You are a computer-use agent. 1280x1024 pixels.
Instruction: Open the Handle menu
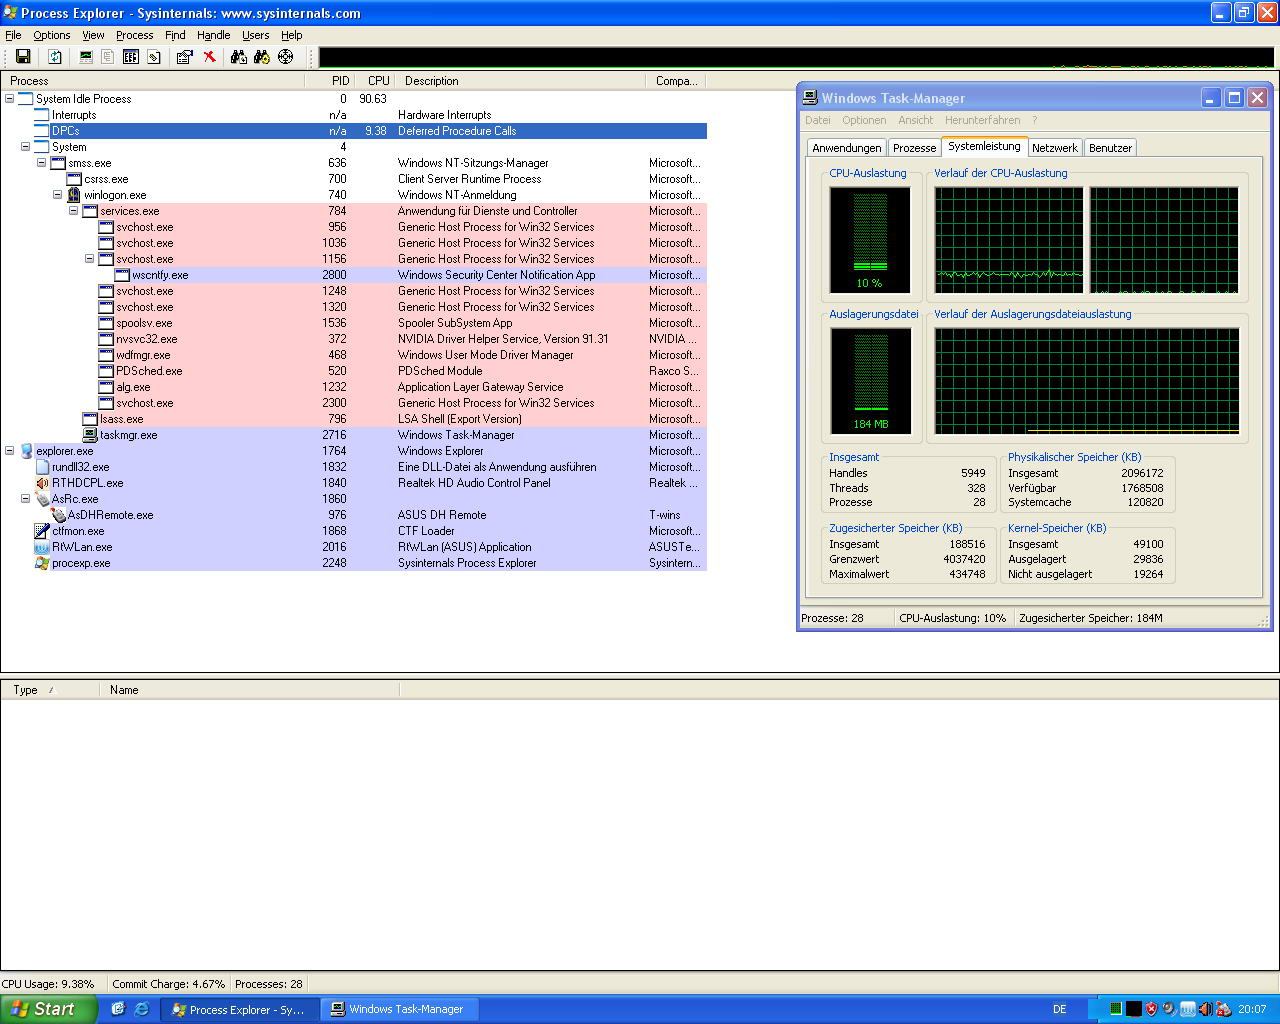click(214, 35)
